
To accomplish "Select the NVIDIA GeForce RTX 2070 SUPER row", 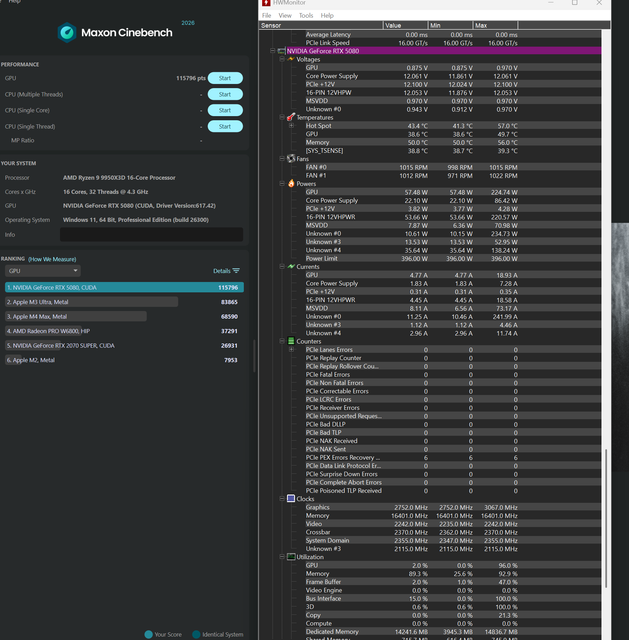I will (x=122, y=345).
